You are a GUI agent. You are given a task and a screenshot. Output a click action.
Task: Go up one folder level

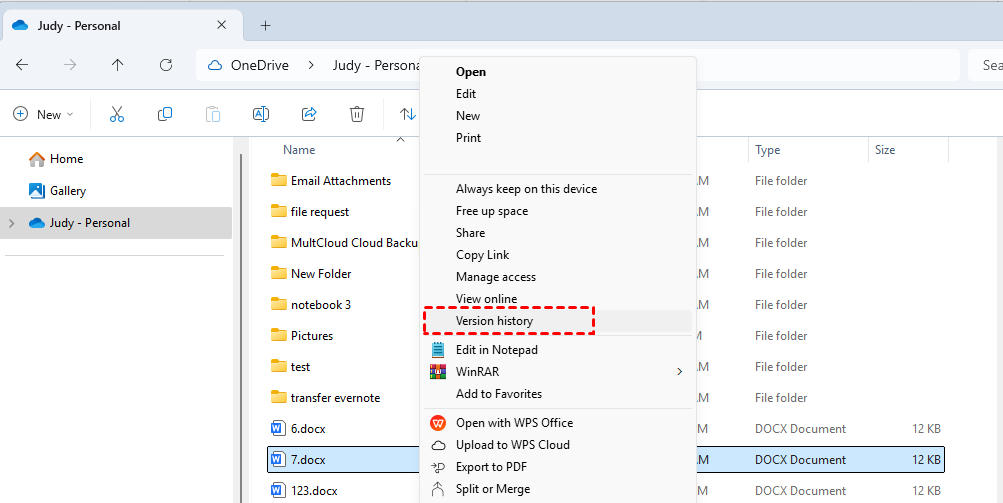(x=118, y=65)
